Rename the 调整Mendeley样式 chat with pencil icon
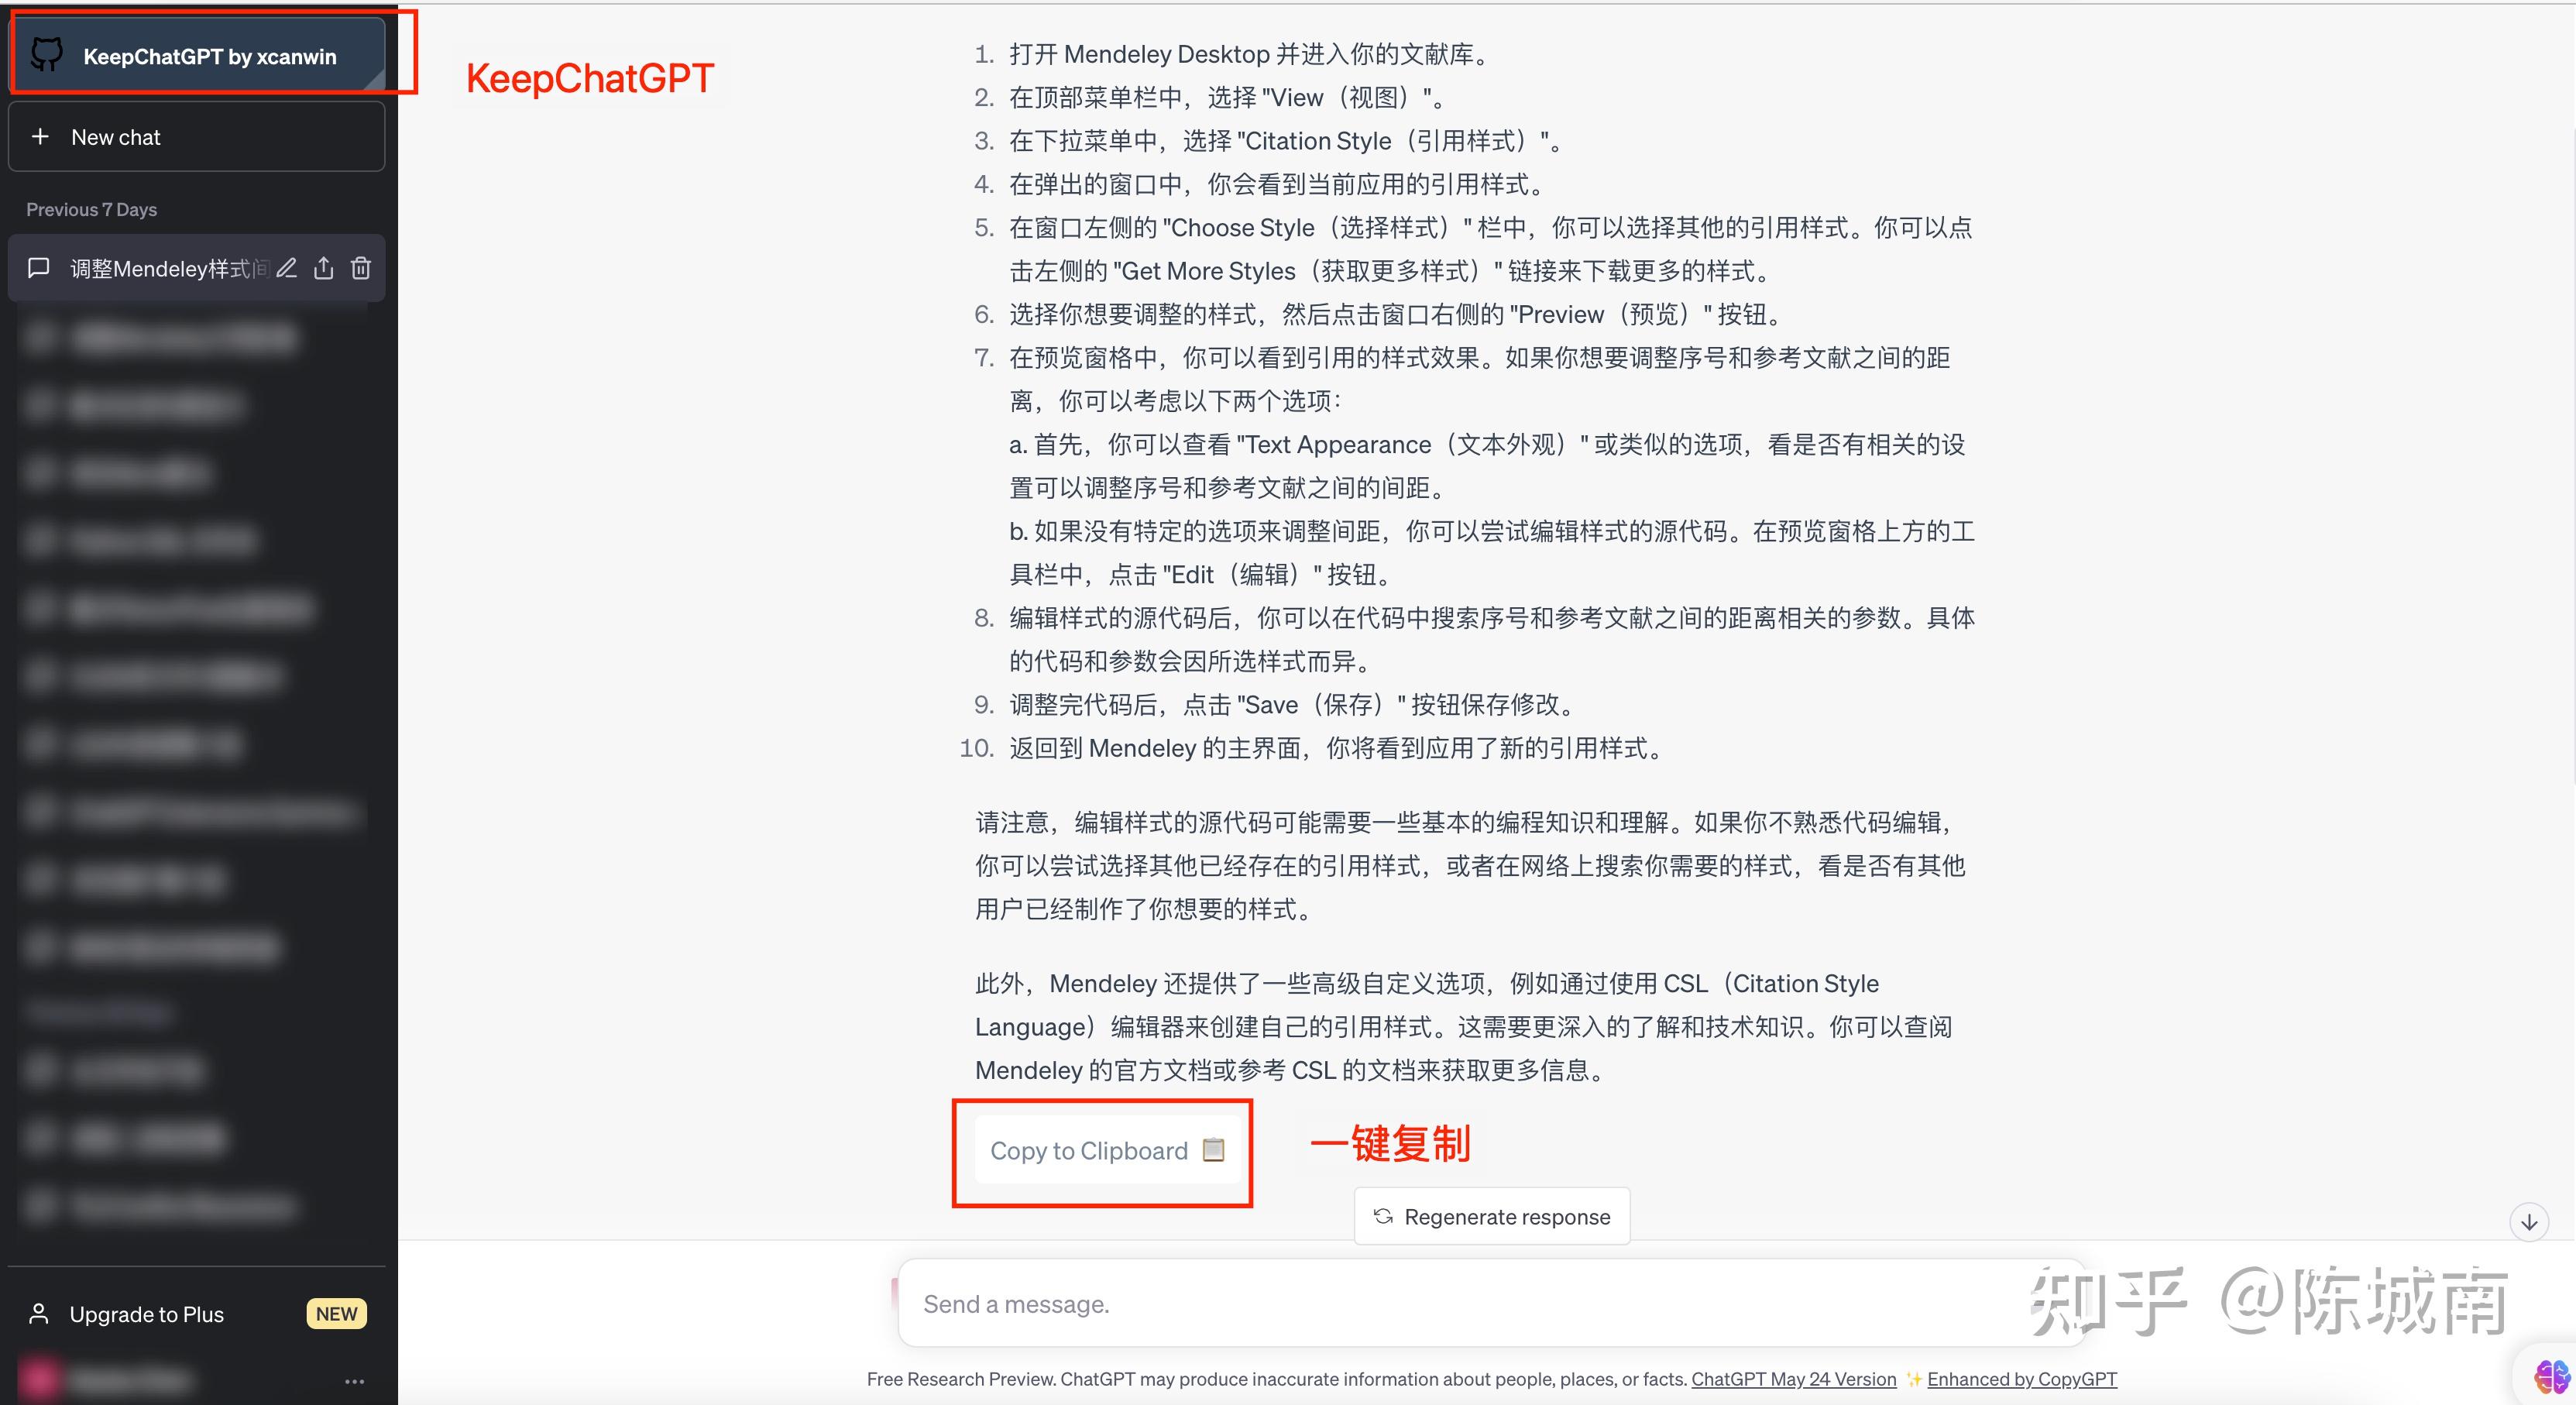 point(287,268)
